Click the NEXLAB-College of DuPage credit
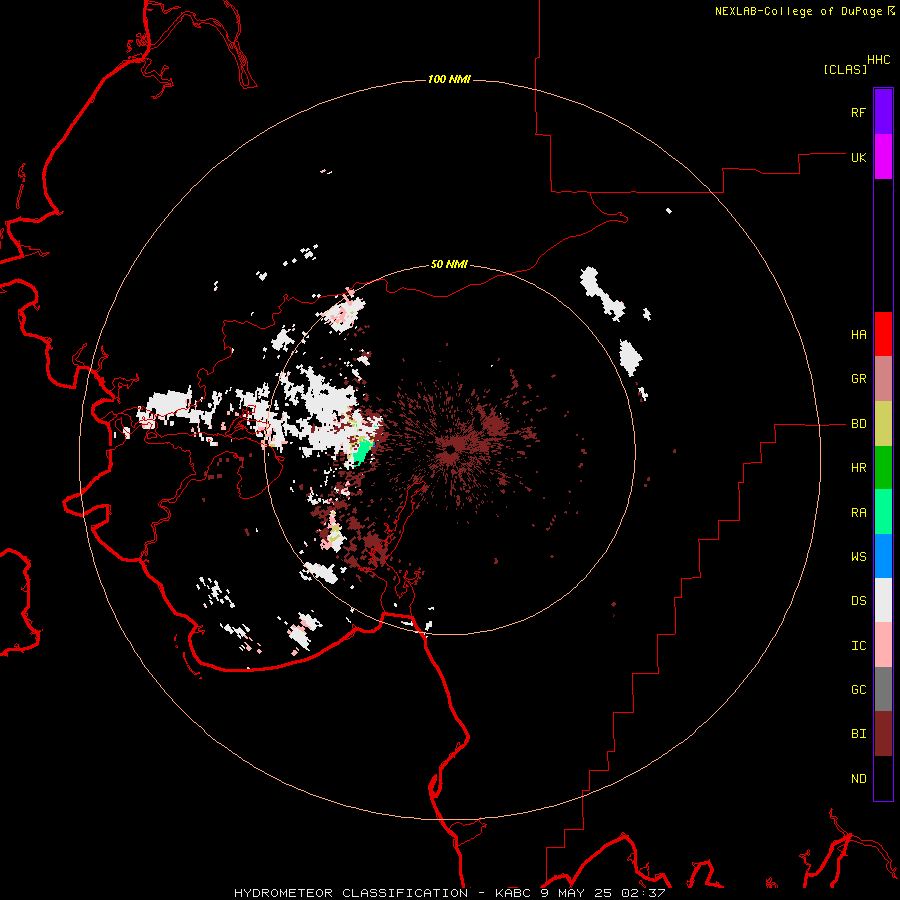900x900 pixels. 798,11
